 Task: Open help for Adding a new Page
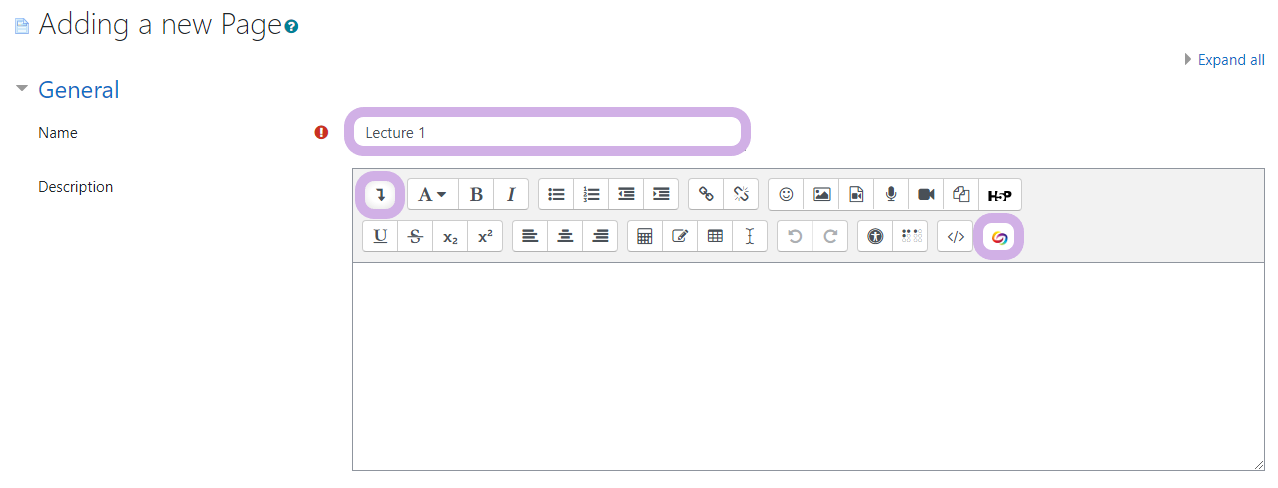tap(291, 27)
